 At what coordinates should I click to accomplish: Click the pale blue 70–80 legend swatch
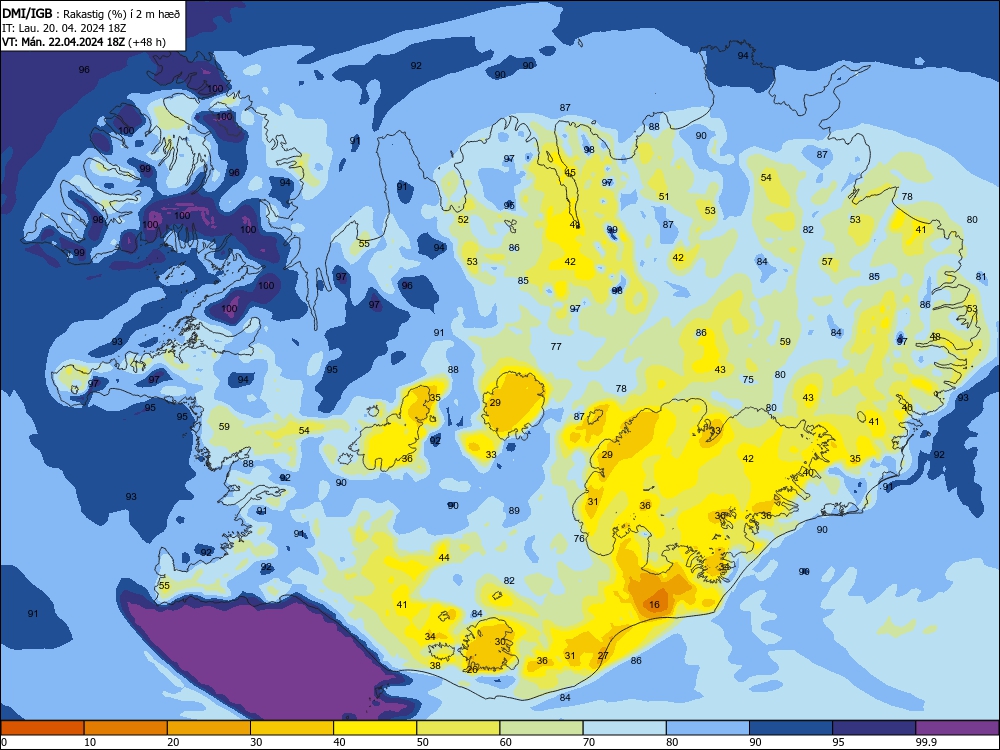tap(624, 728)
